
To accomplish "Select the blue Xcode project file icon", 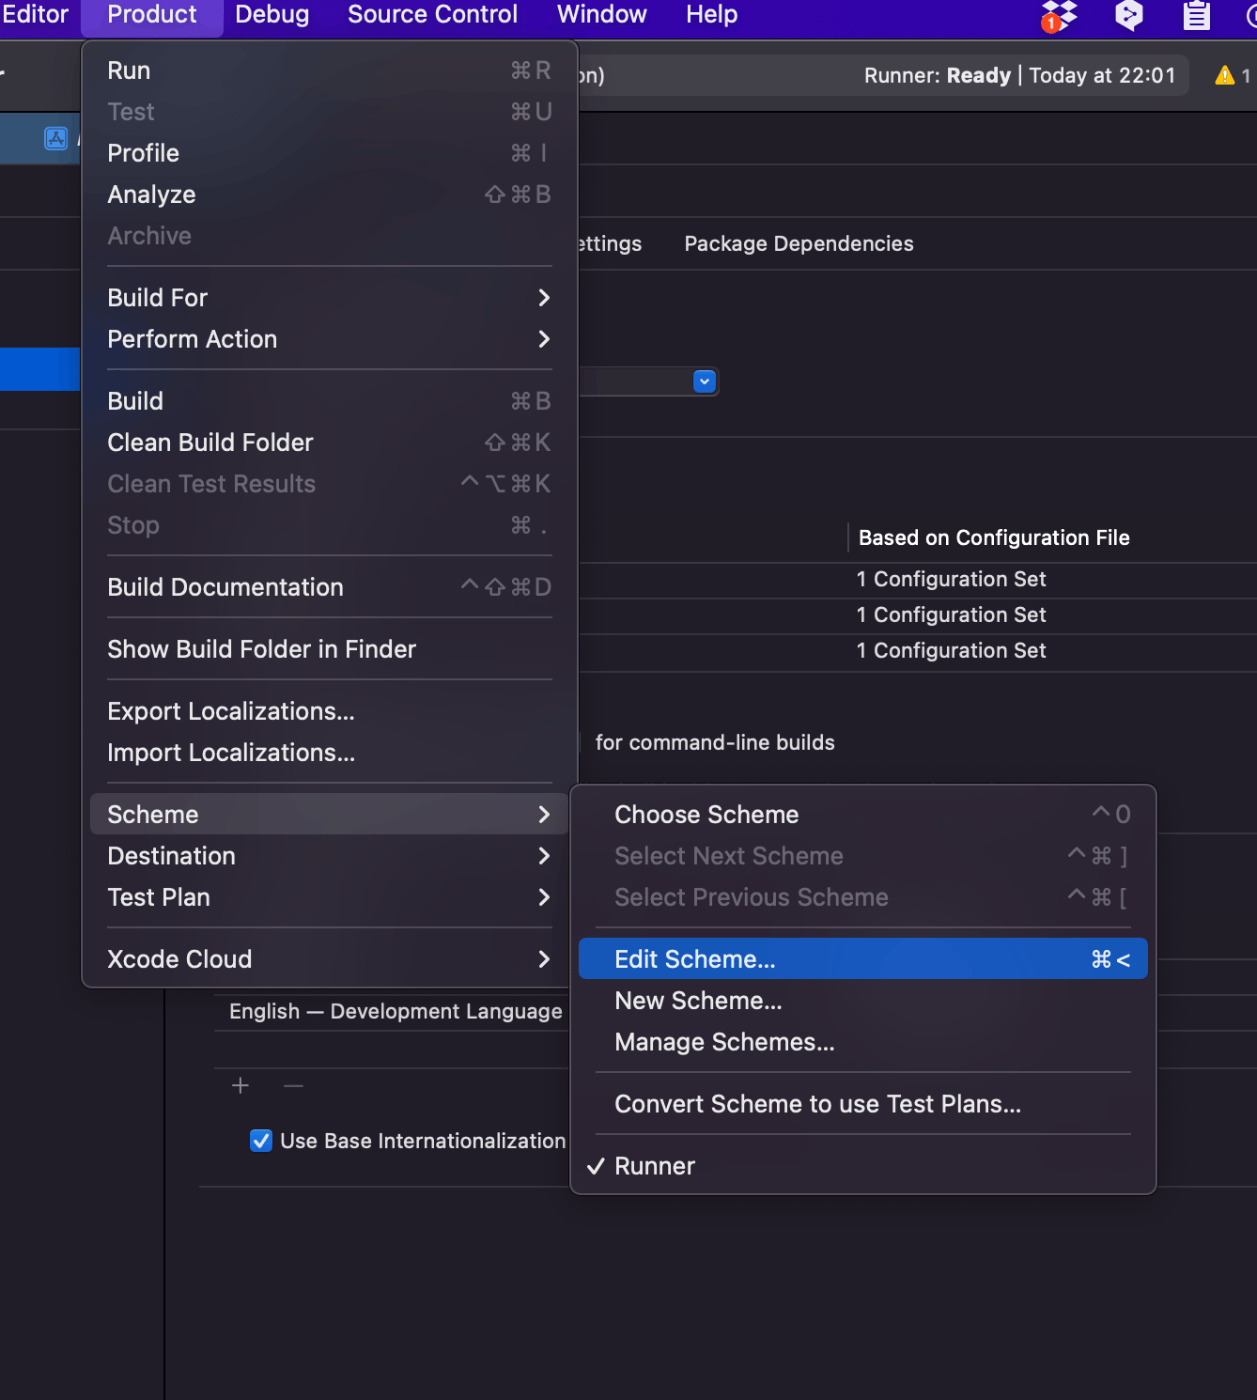I will point(56,138).
